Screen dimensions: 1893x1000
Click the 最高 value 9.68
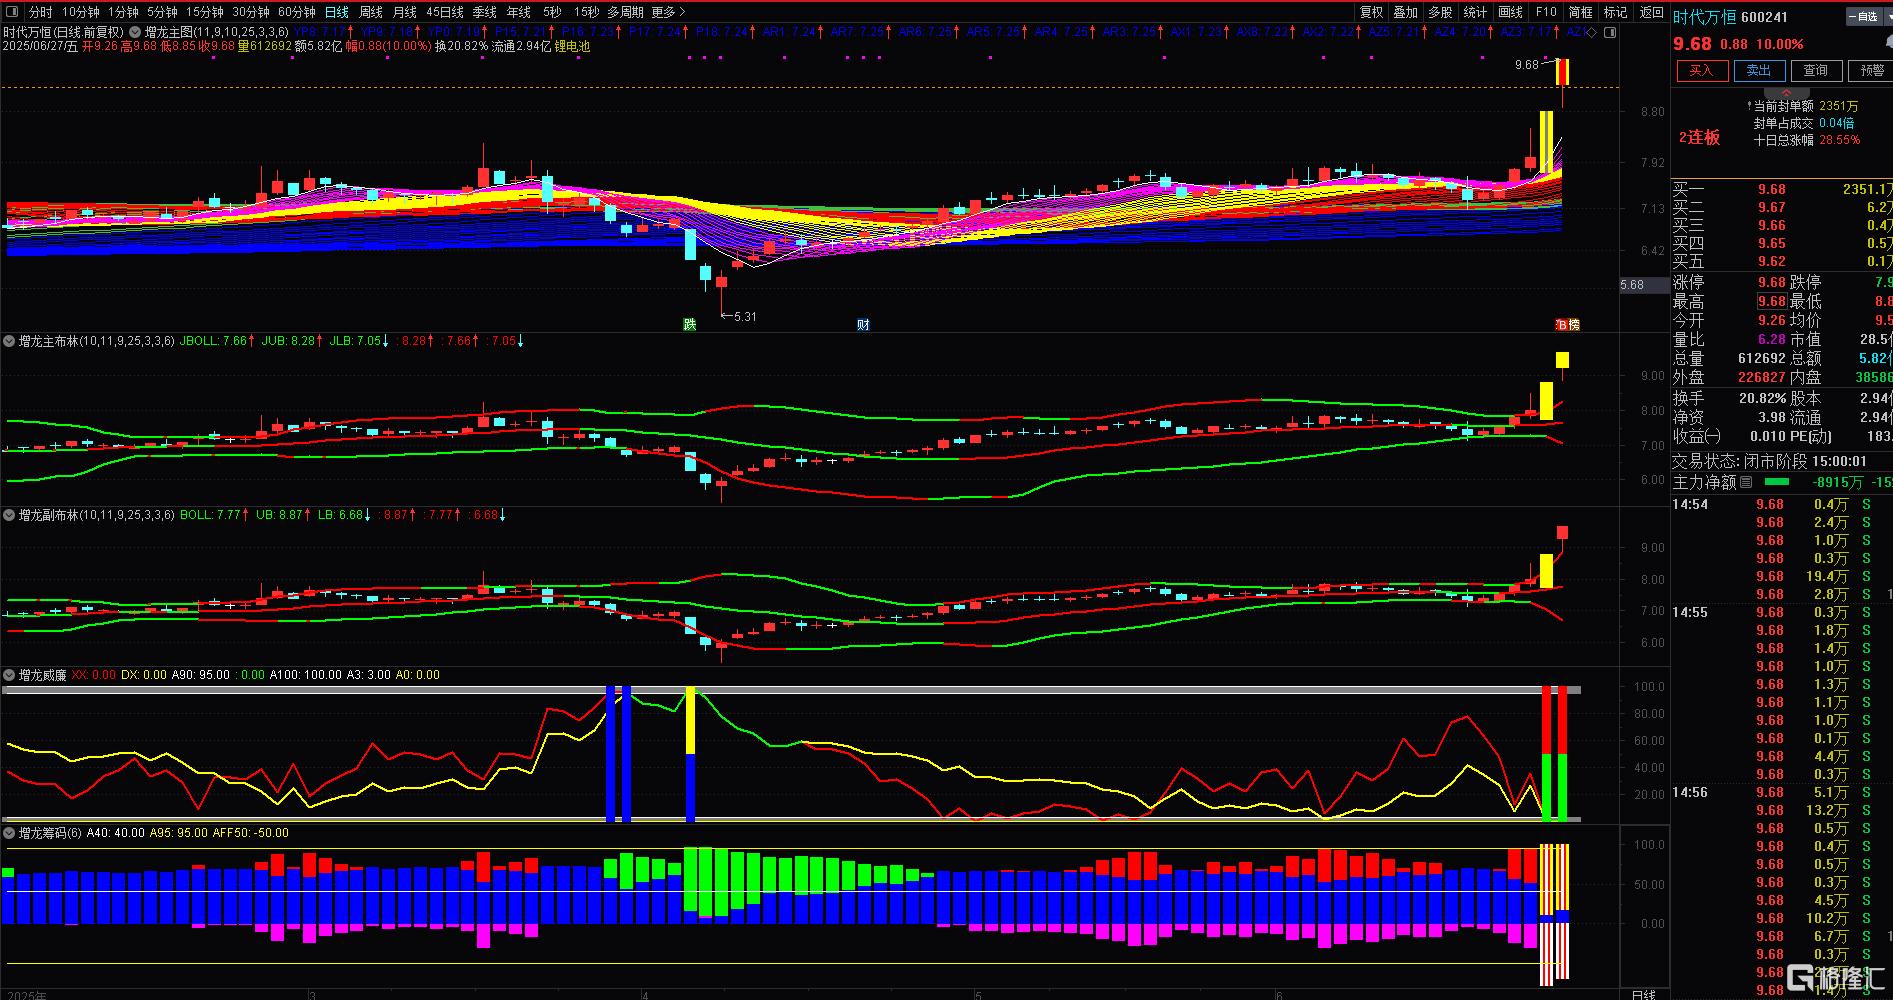1771,301
